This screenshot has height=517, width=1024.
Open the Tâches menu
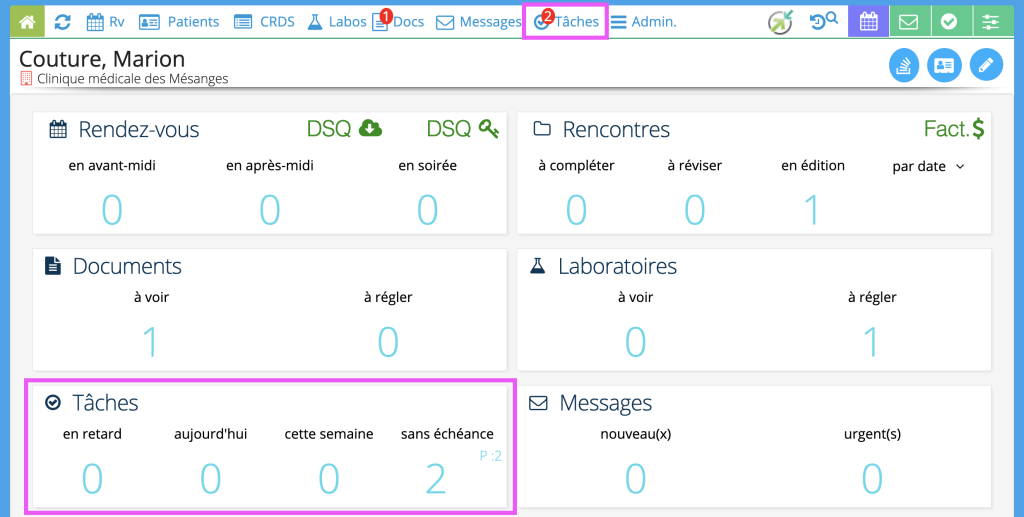click(566, 22)
